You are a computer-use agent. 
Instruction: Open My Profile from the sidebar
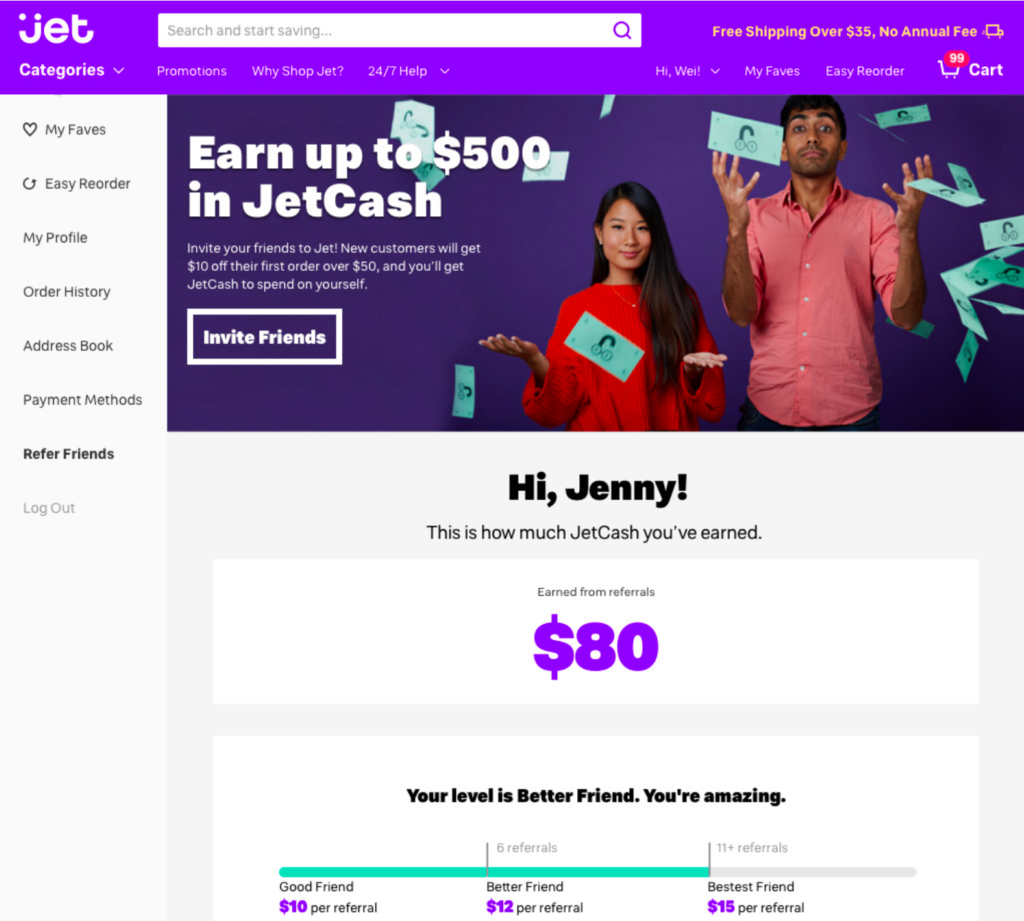point(55,238)
